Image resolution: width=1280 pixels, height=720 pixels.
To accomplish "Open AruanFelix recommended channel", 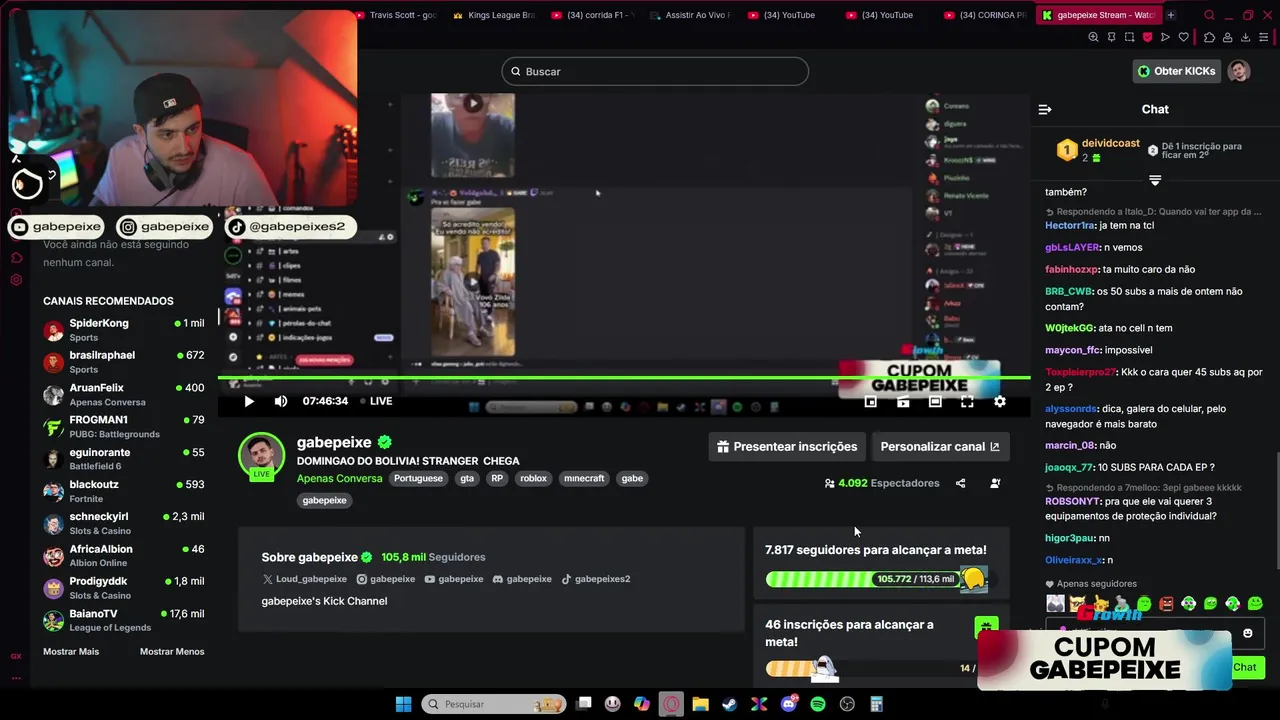I will [x=124, y=394].
